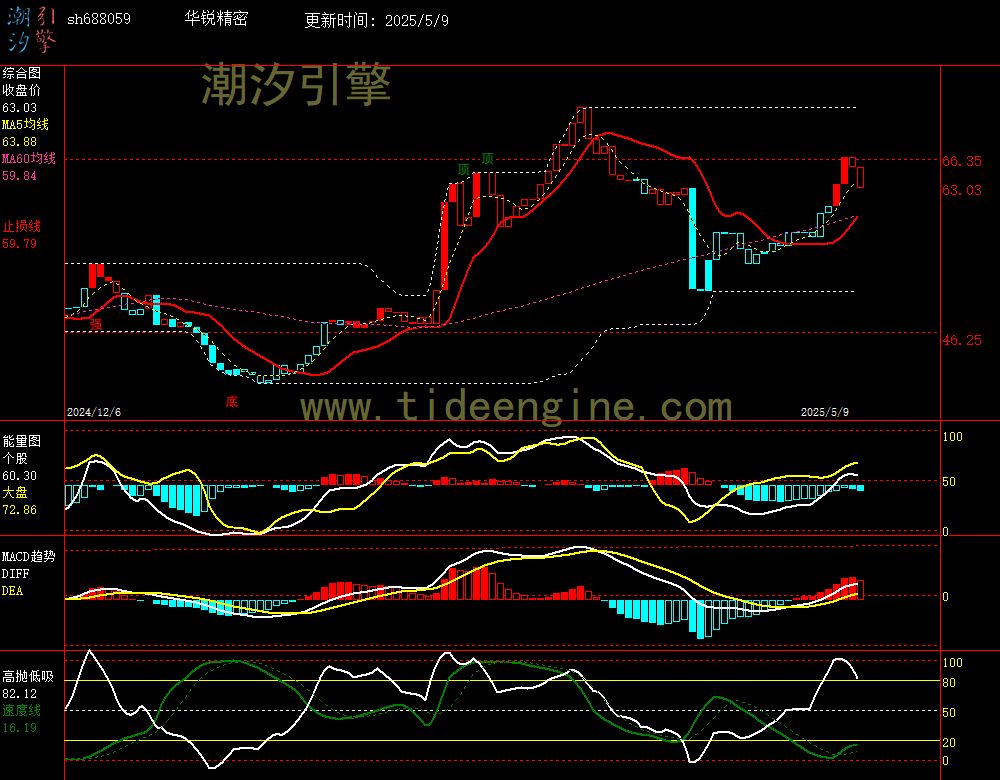Click the 高抛低吸 value 82.12

pos(20,693)
